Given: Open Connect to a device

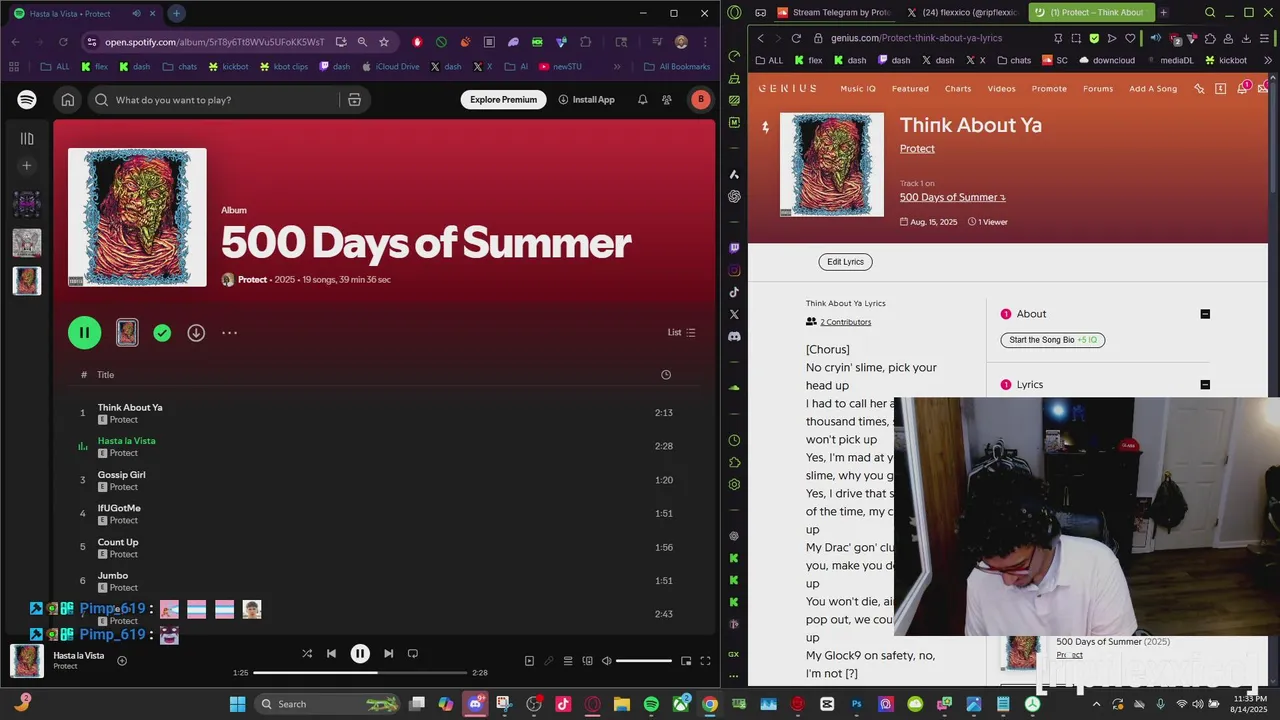Looking at the screenshot, I should [587, 661].
